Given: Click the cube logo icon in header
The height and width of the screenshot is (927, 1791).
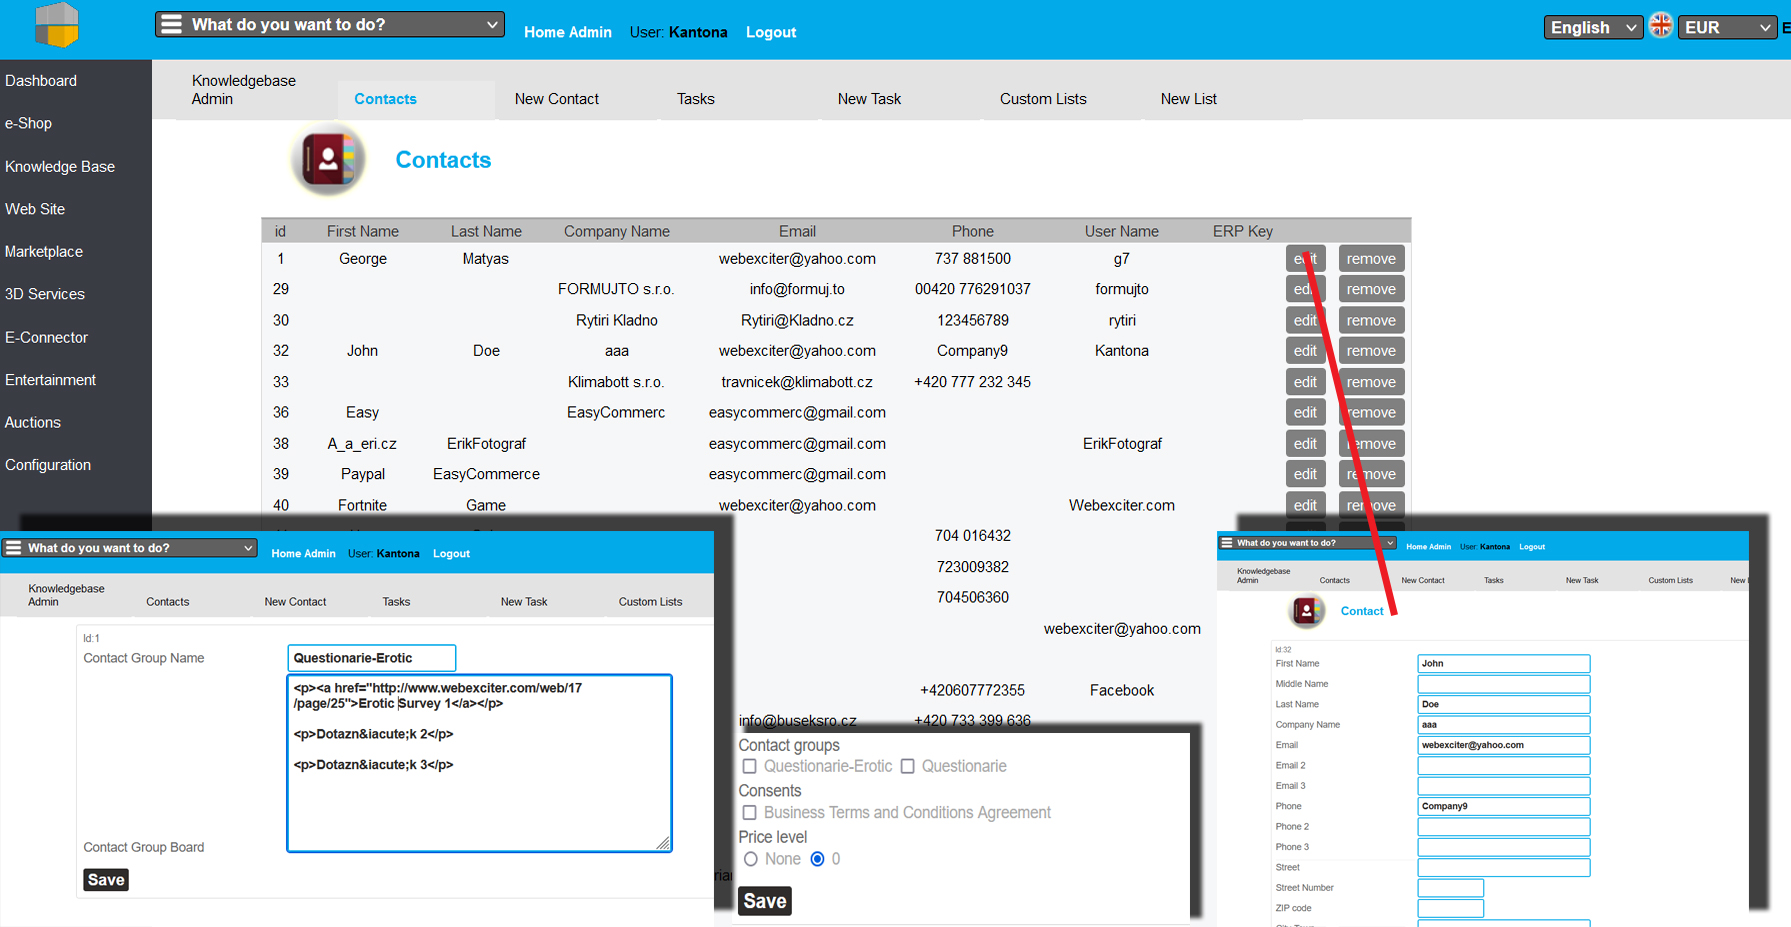Looking at the screenshot, I should tap(56, 25).
